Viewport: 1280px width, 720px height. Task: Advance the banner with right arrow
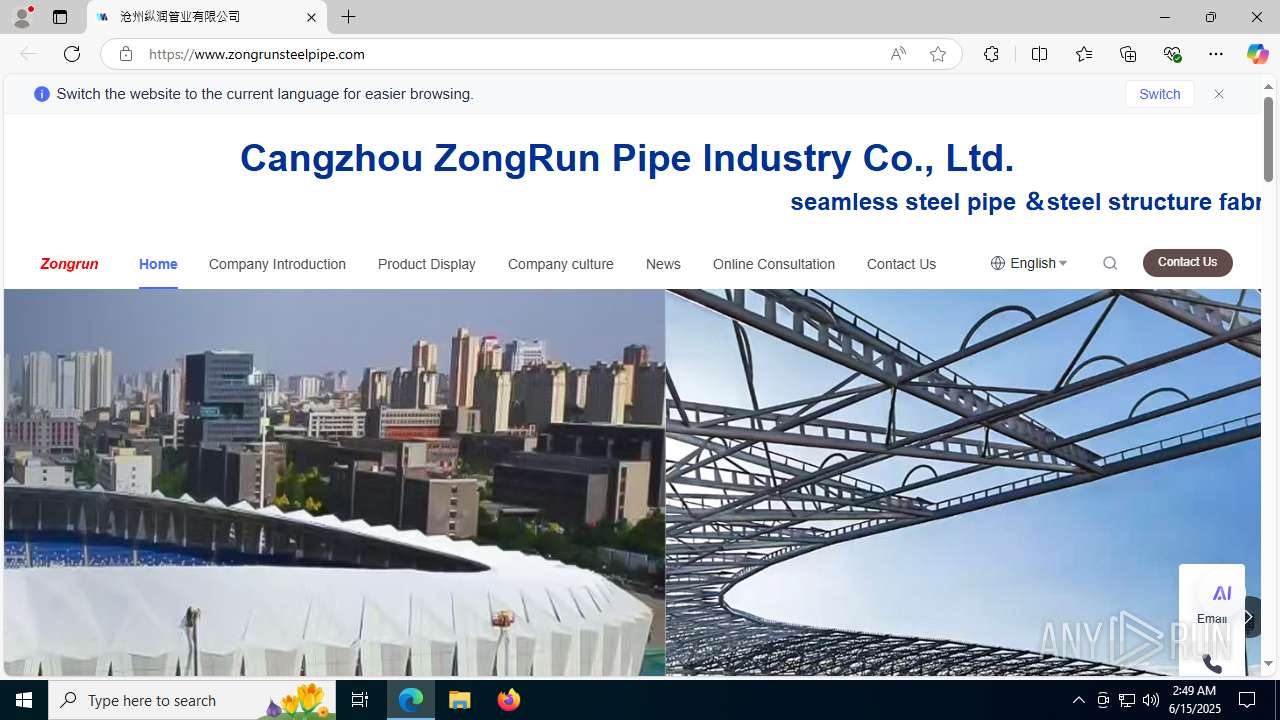[1246, 617]
